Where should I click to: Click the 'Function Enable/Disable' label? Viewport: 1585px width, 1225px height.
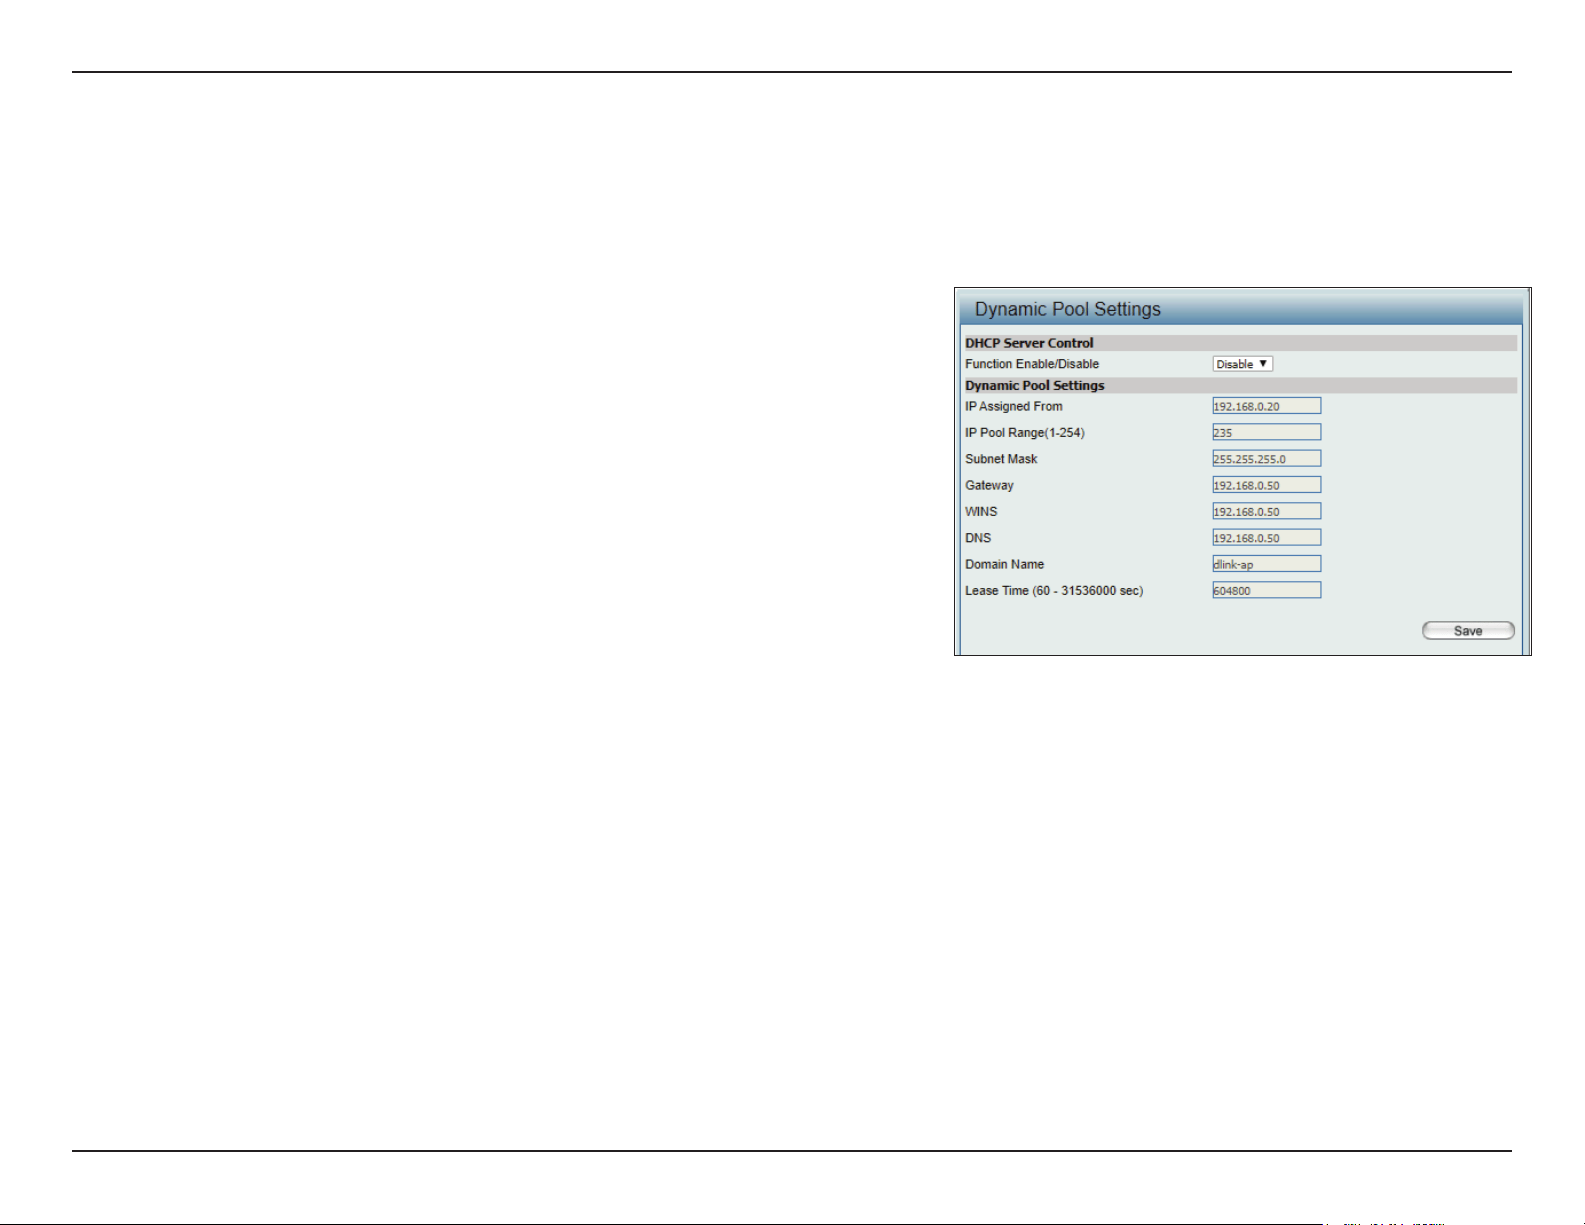click(x=1031, y=364)
